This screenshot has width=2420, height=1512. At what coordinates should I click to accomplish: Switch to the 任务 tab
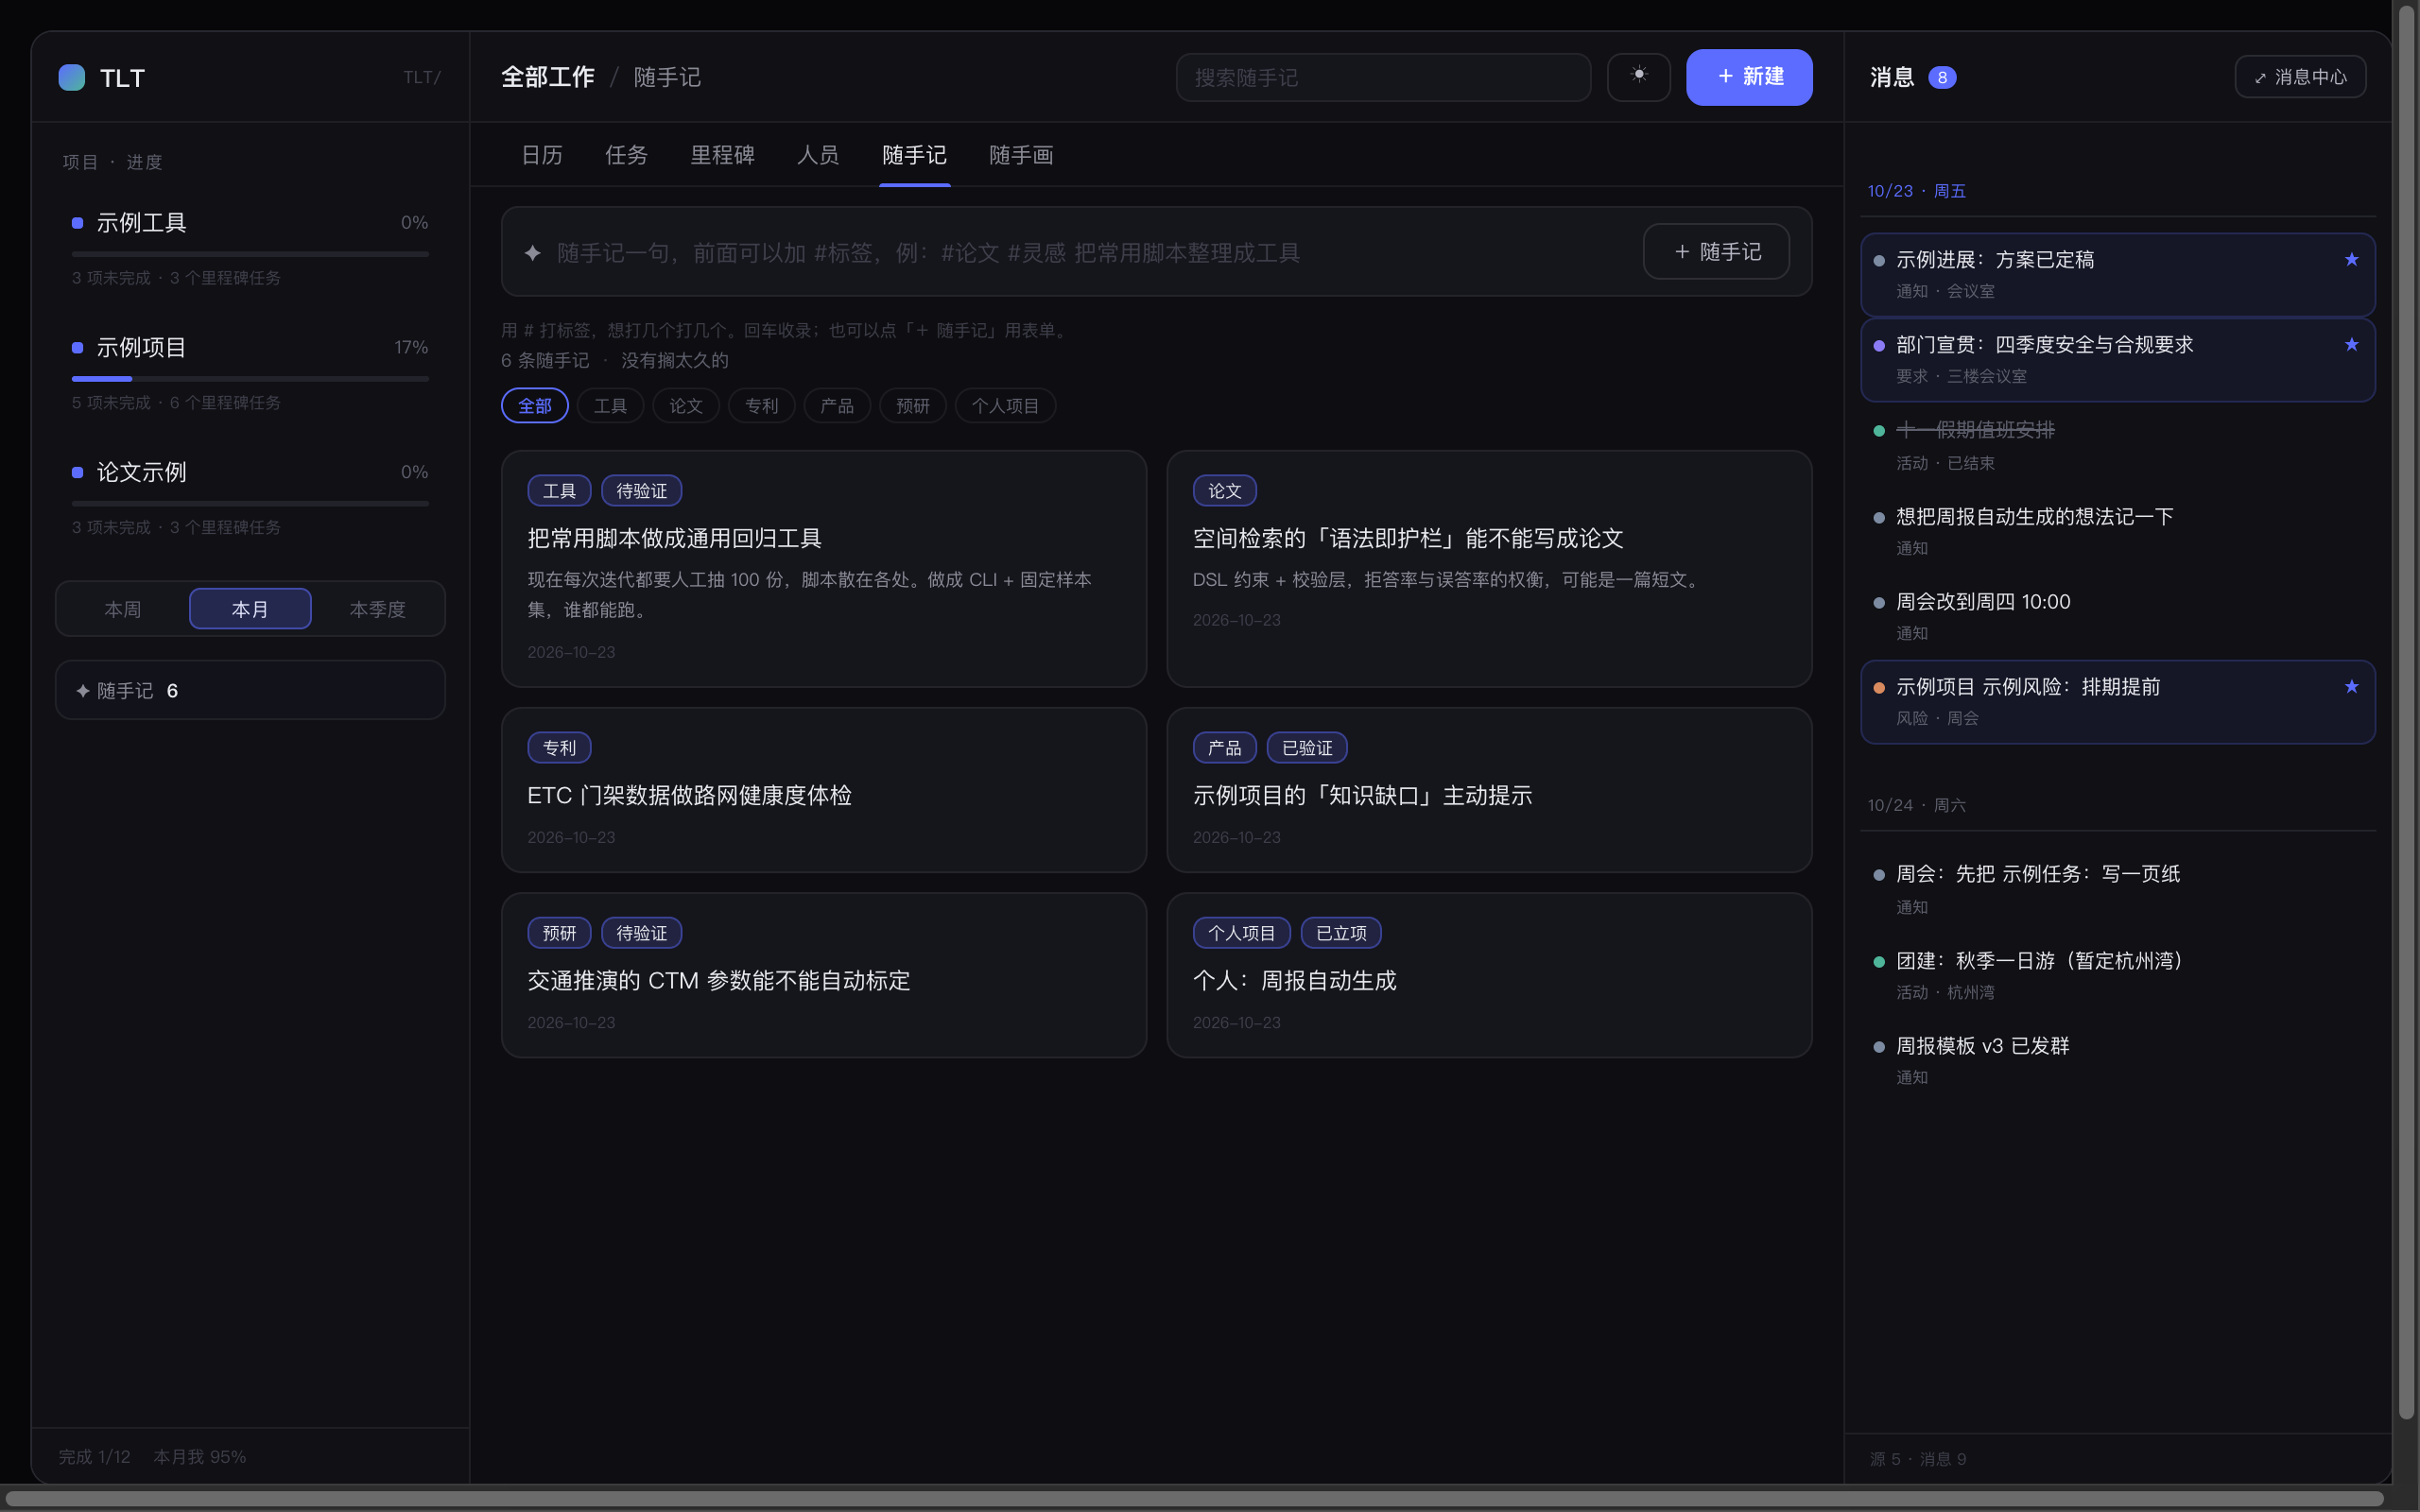(x=626, y=155)
